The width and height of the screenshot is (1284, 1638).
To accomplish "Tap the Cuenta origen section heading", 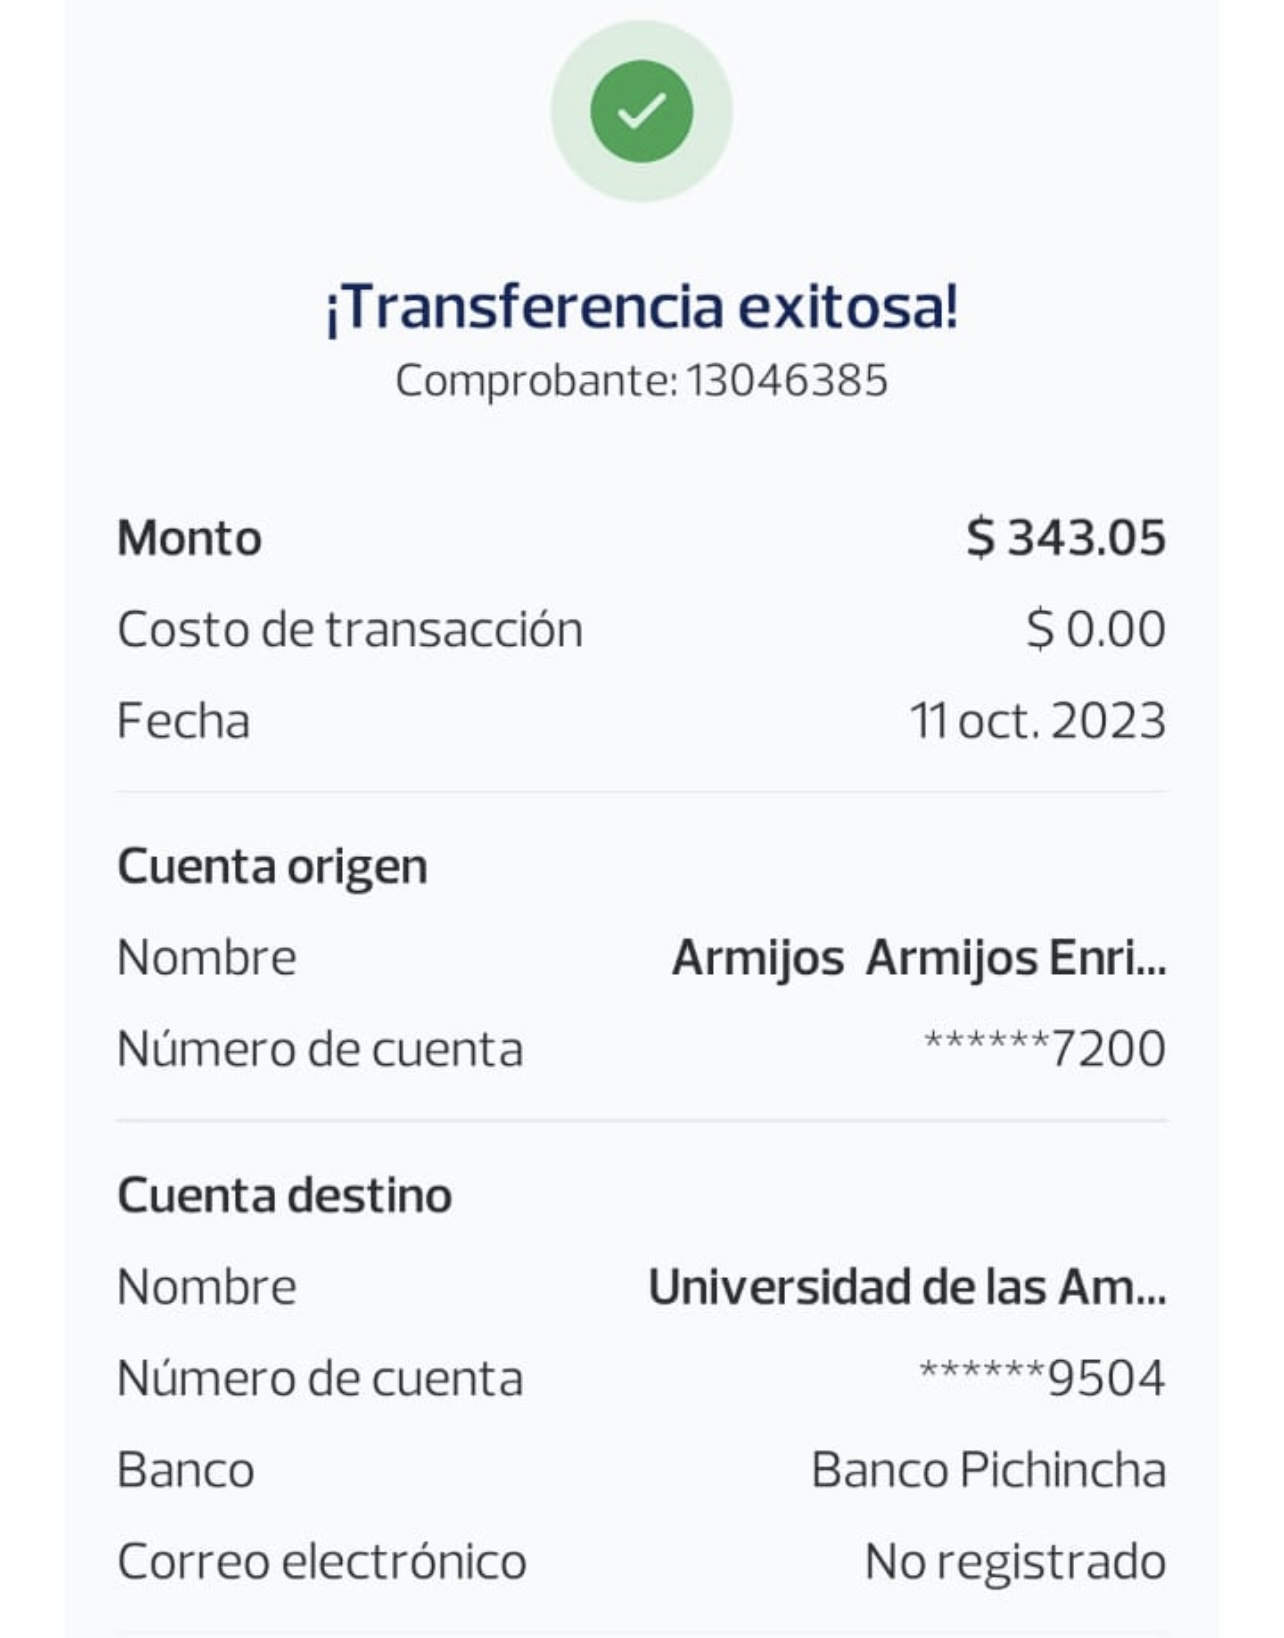I will (272, 866).
